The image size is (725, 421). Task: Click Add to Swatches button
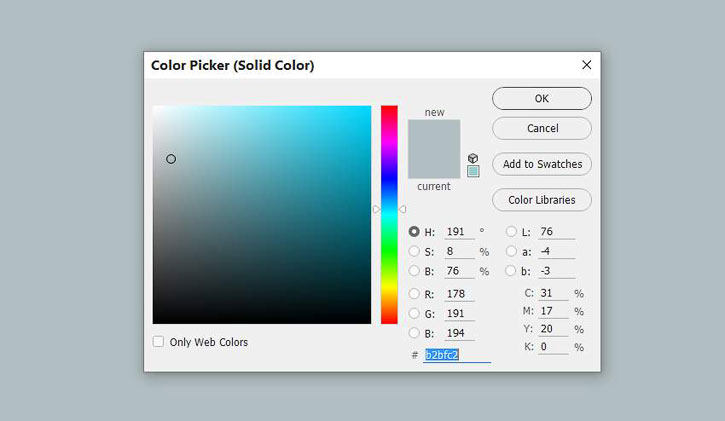541,164
